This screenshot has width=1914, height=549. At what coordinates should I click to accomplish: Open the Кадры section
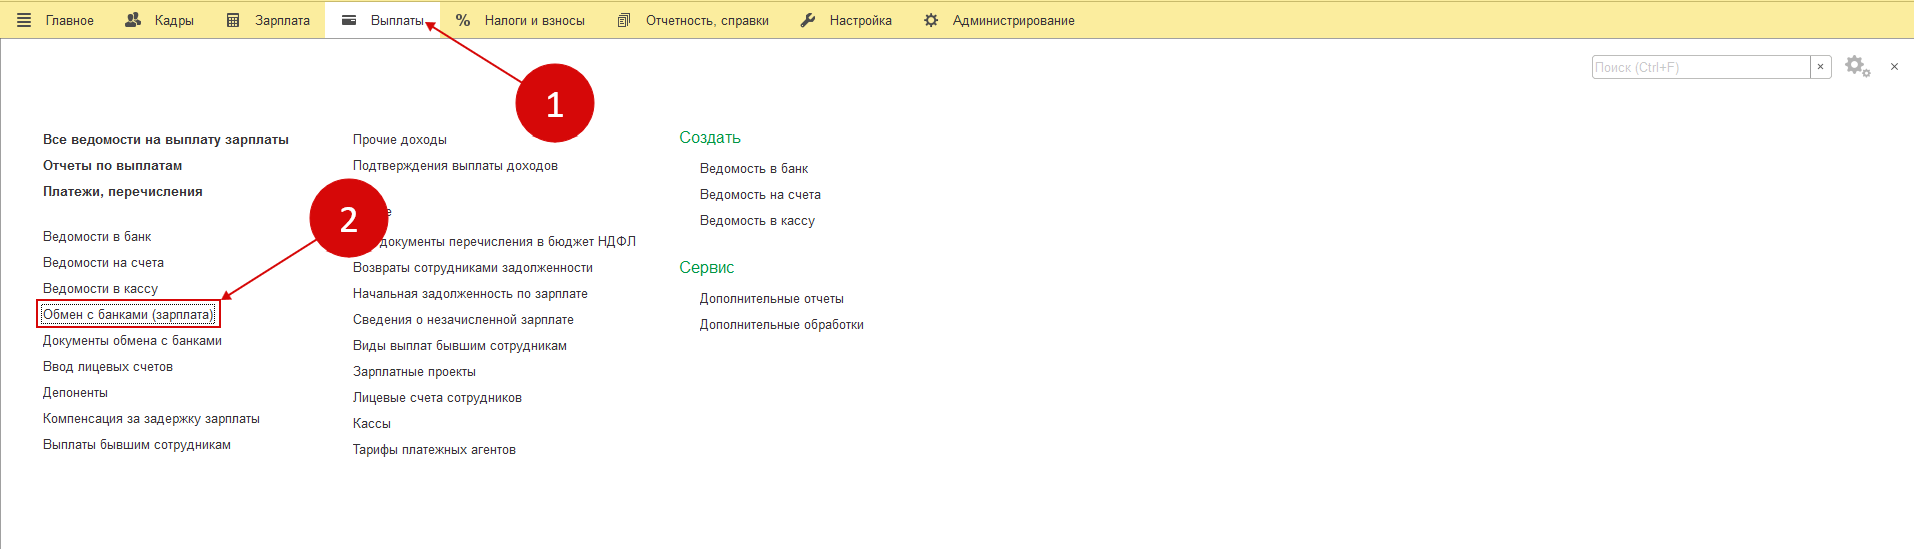(x=160, y=20)
